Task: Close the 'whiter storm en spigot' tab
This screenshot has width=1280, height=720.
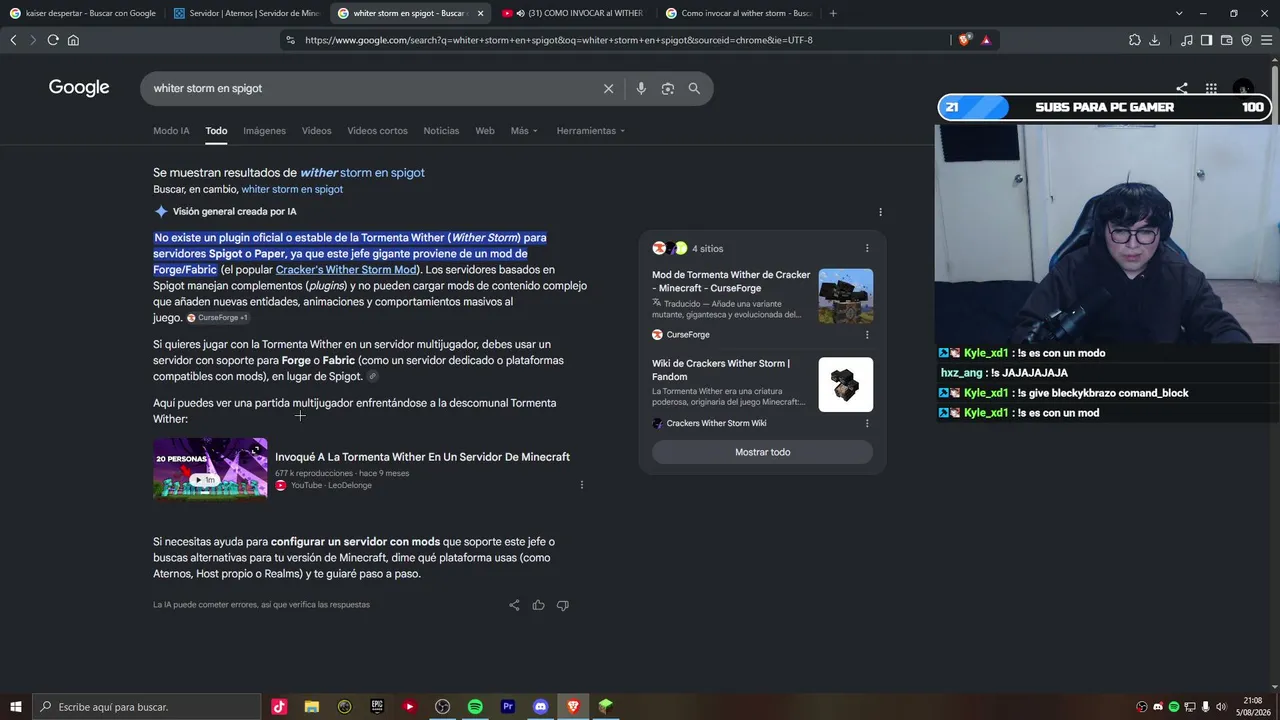Action: (x=480, y=13)
